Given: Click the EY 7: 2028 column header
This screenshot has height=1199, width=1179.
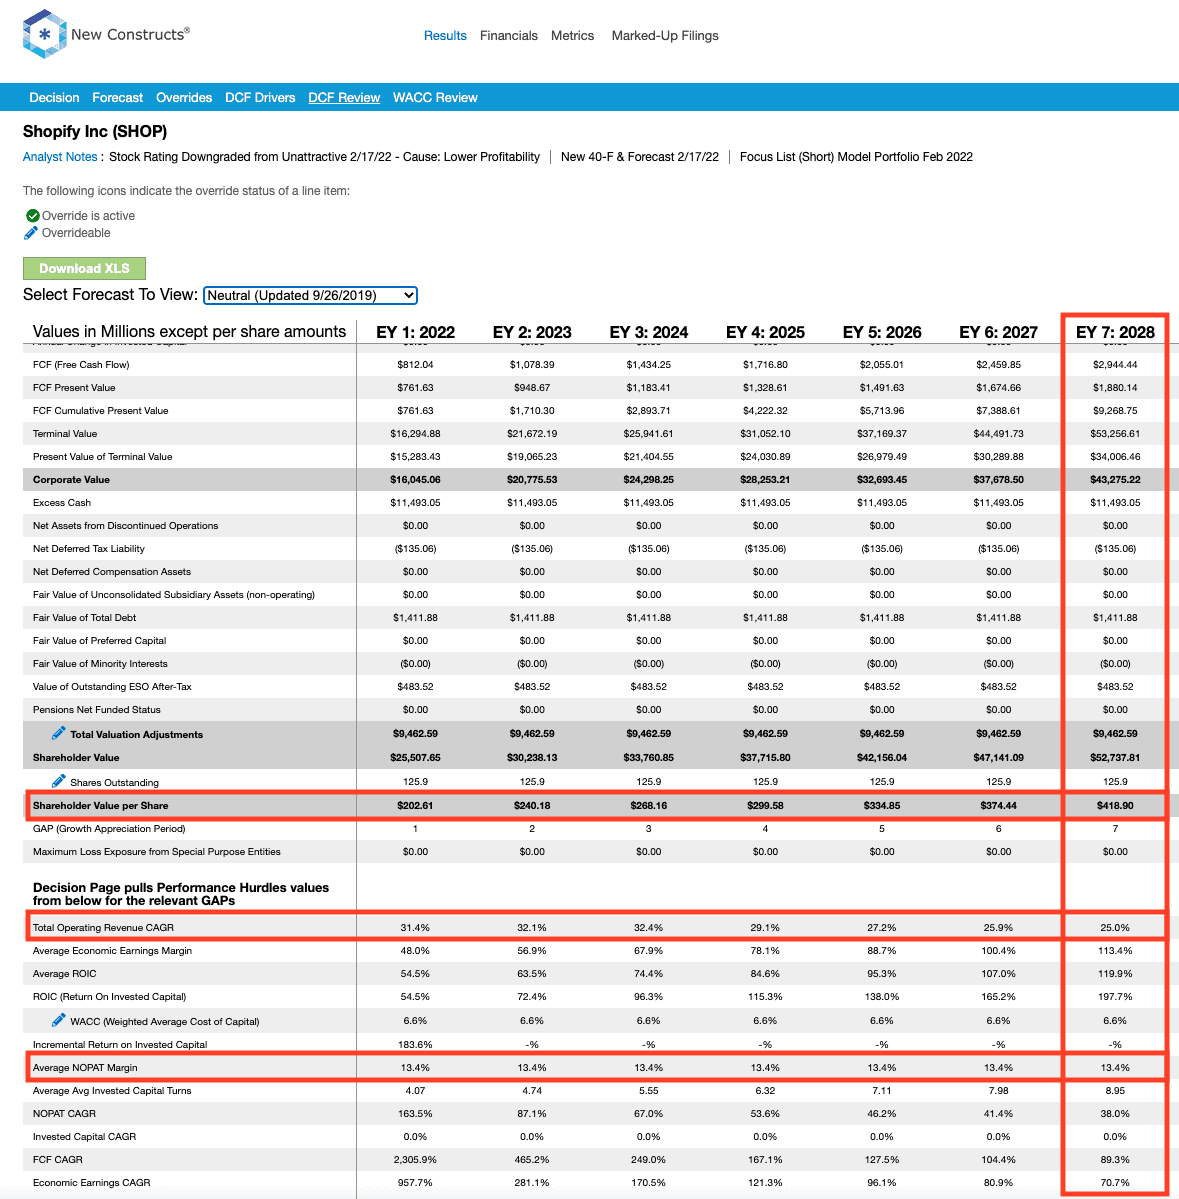Looking at the screenshot, I should click(x=1115, y=332).
